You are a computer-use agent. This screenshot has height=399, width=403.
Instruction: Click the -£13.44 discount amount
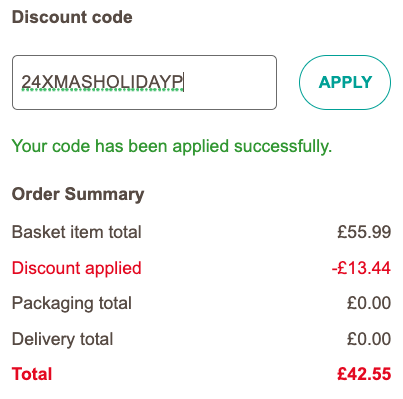click(361, 268)
